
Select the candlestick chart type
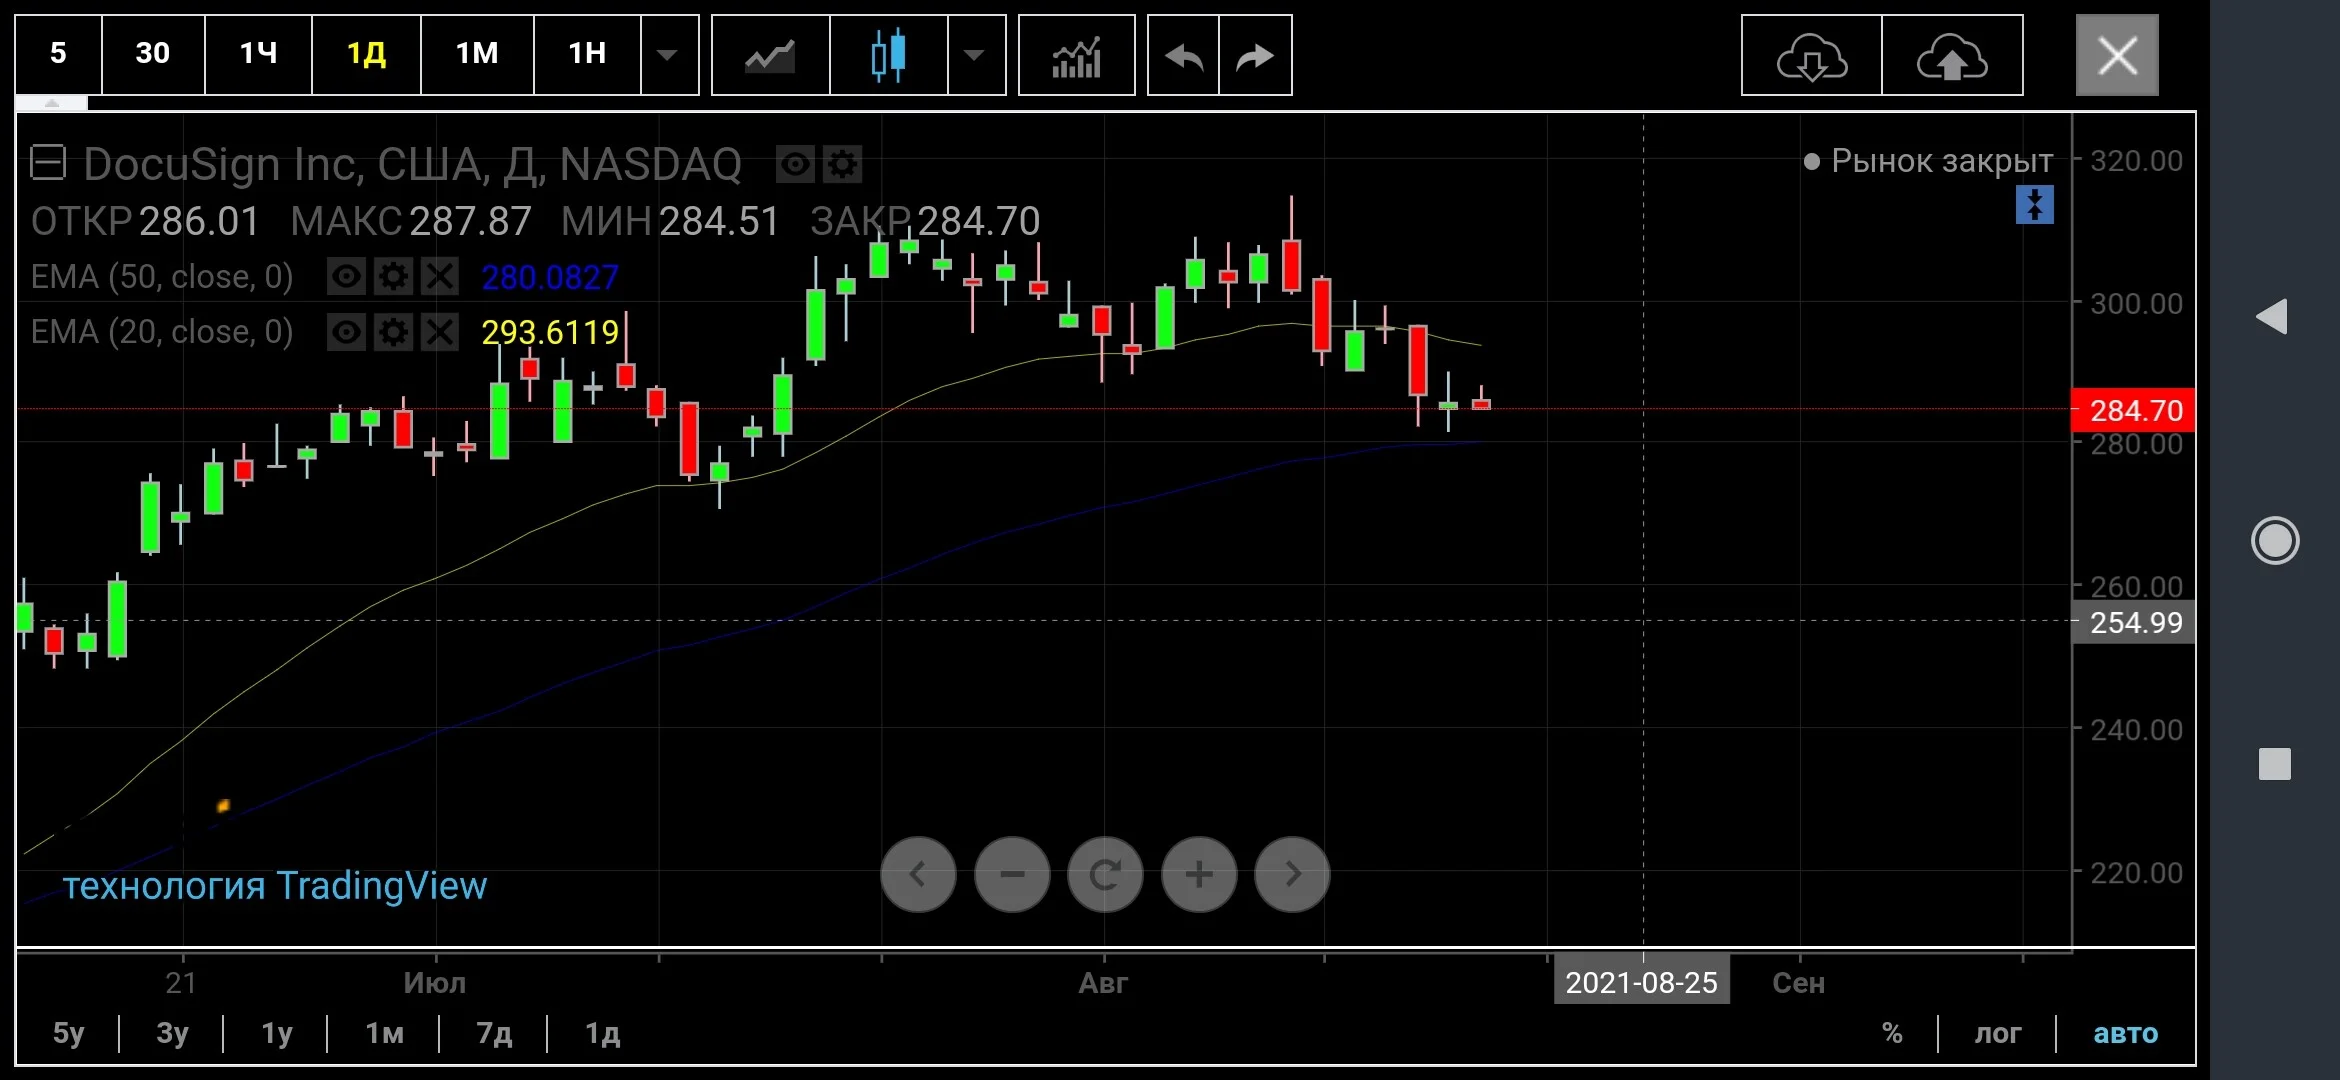point(888,54)
